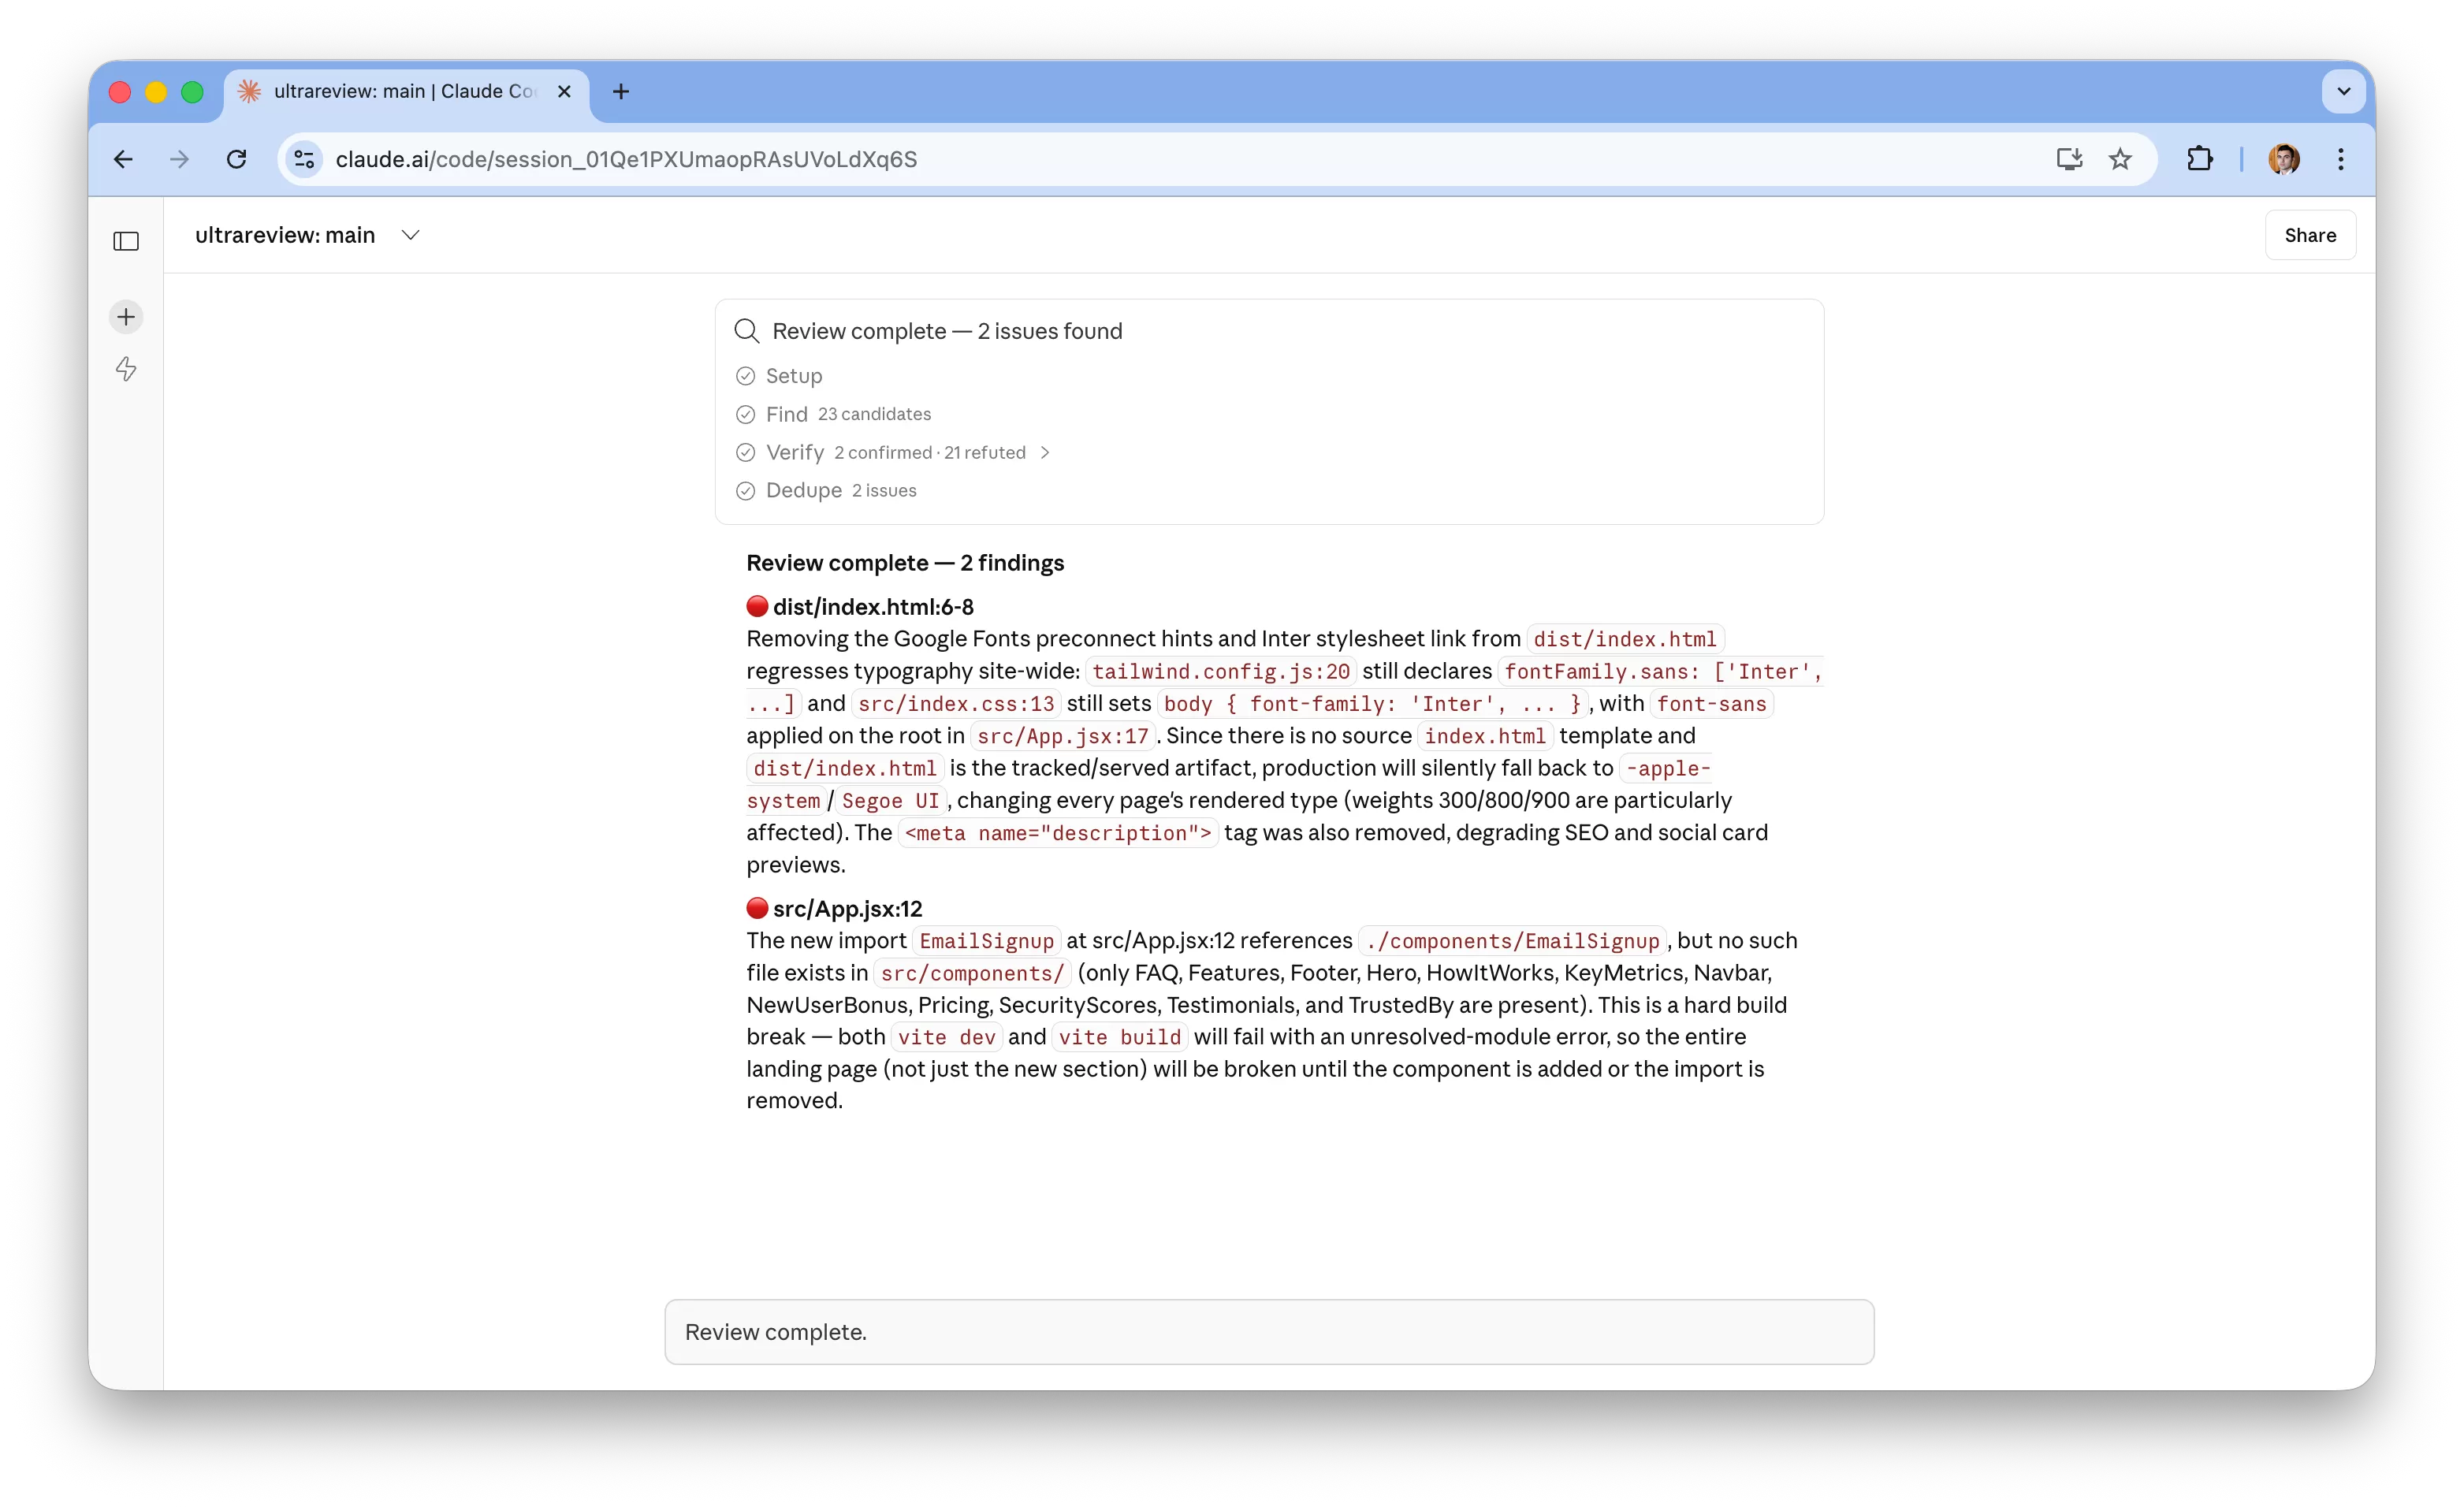View site information icon in address bar
This screenshot has height=1507, width=2464.
[304, 159]
